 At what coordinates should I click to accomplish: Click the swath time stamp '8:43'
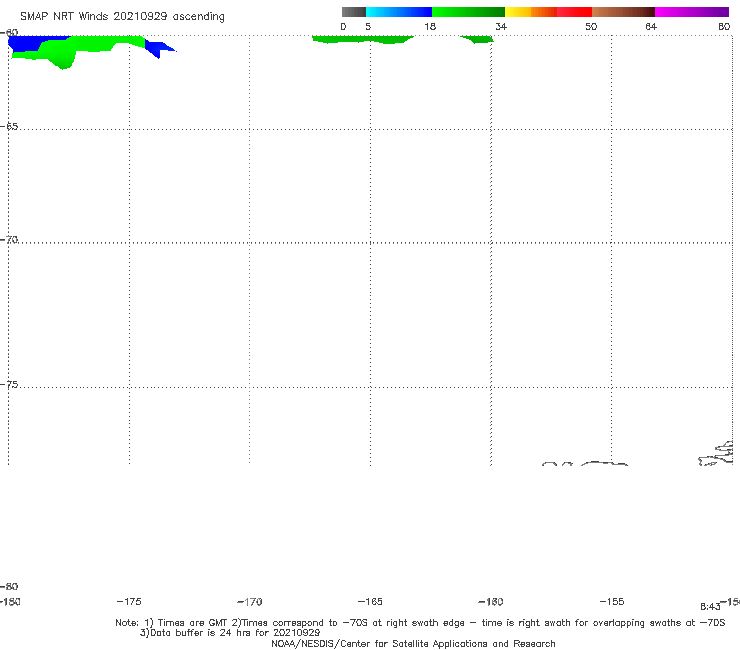[710, 607]
